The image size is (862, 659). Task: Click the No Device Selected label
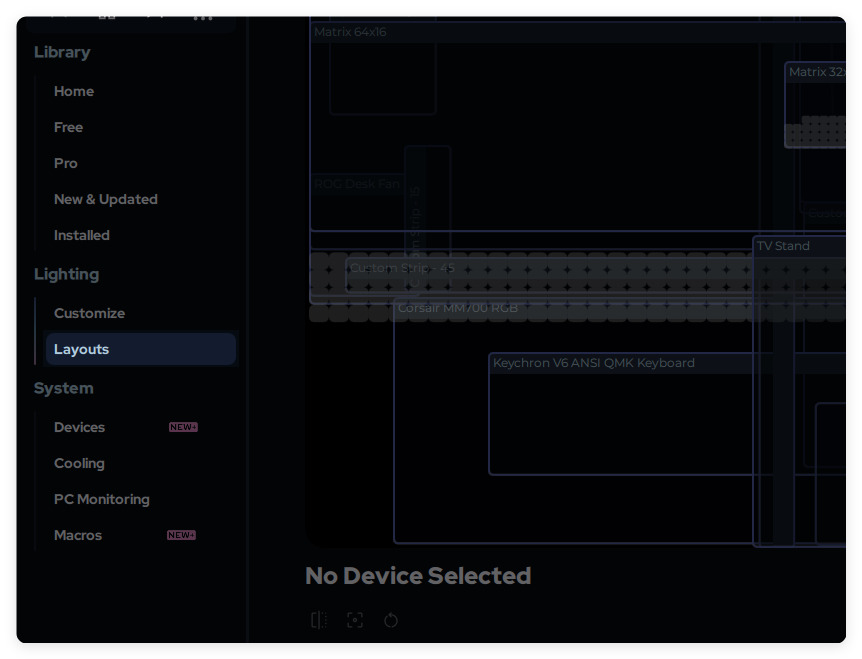[x=418, y=576]
